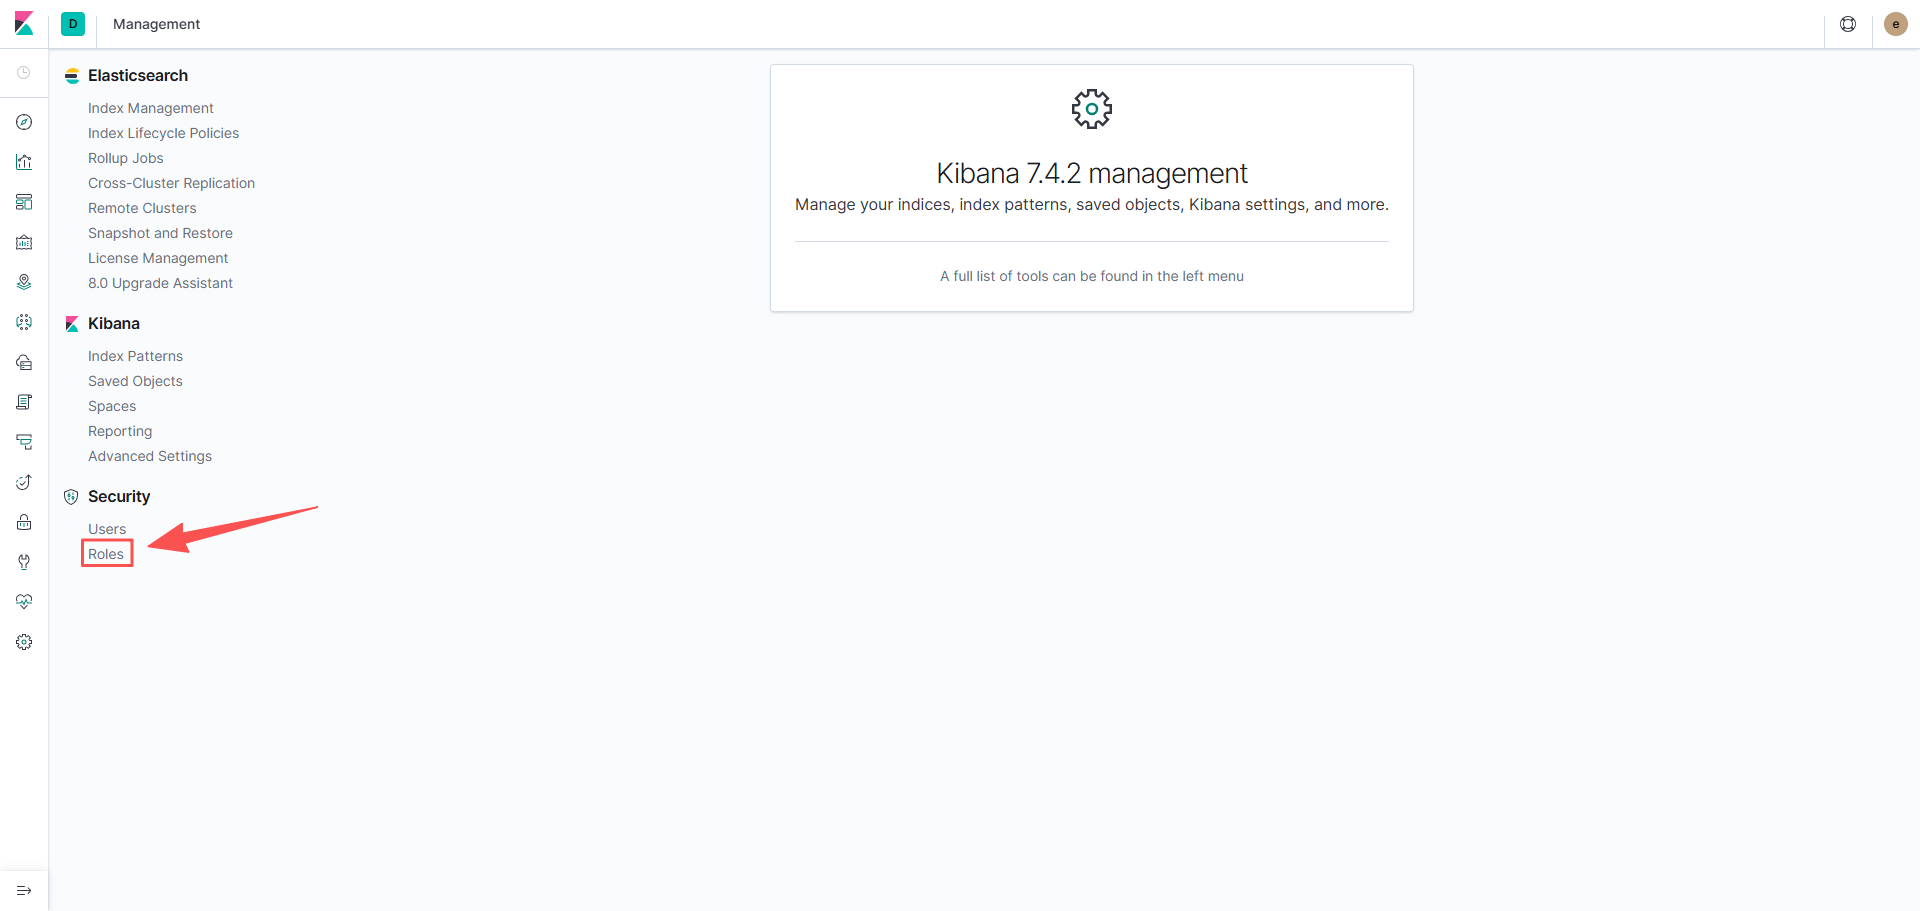This screenshot has width=1920, height=911.
Task: Open Roles under Security
Action: [x=106, y=554]
